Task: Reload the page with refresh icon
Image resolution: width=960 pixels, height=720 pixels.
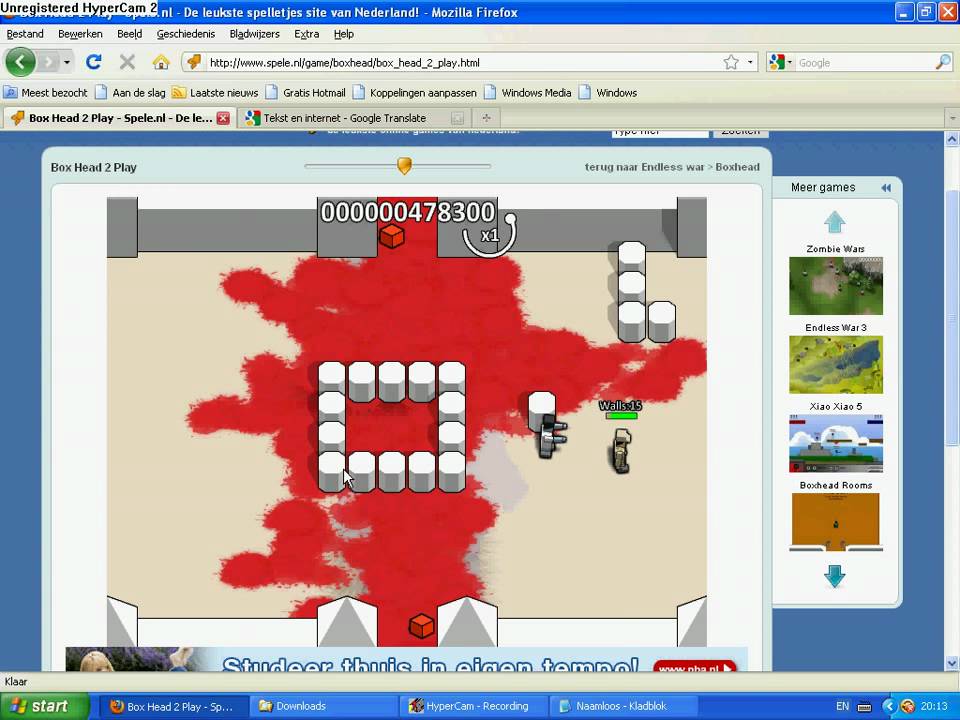Action: click(94, 62)
